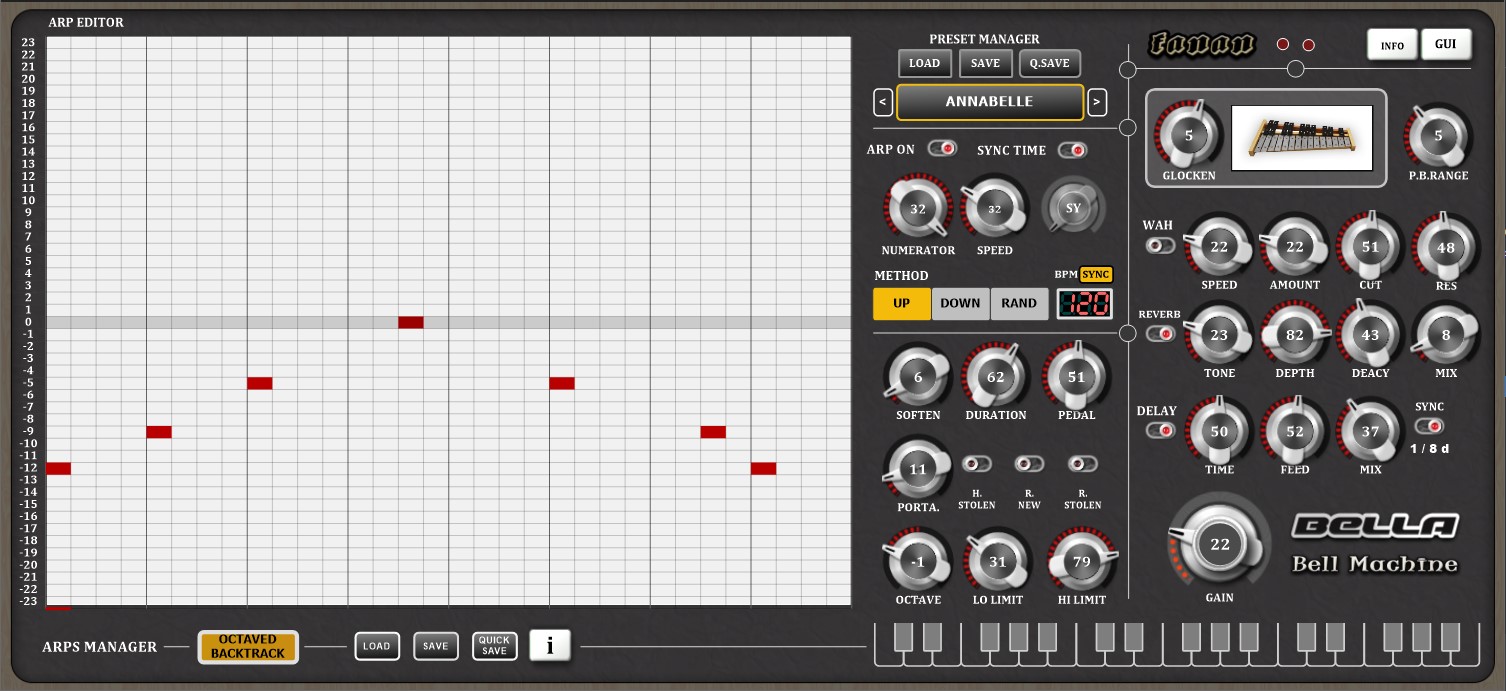Click the GUI button
The width and height of the screenshot is (1506, 691).
pos(1445,45)
